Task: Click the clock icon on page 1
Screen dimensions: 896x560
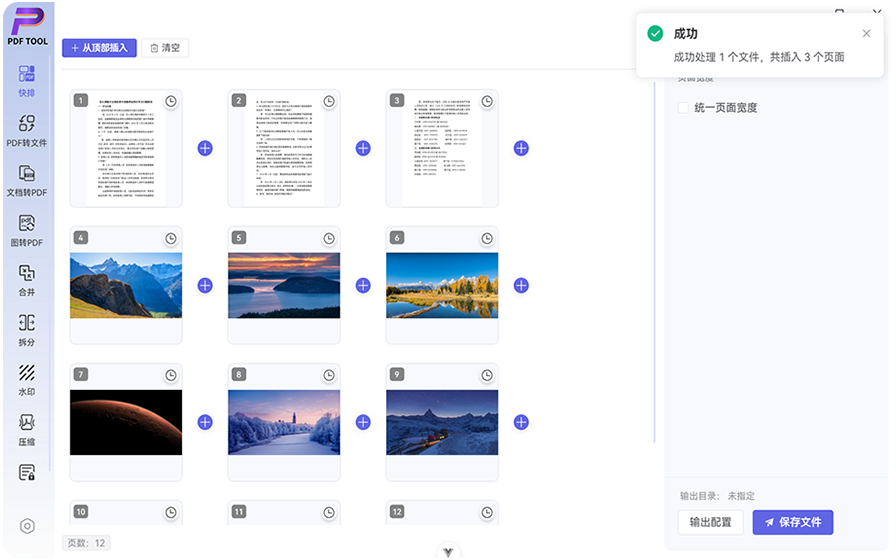Action: 171,101
